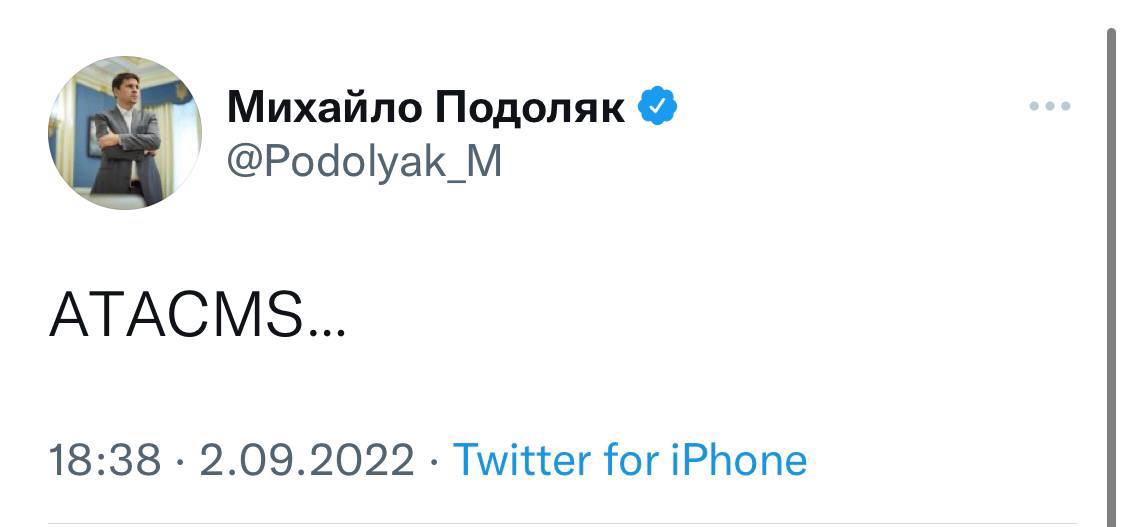Click the vertical scrollbar on the right edge
Screen dimensions: 1125x527
(x=1111, y=270)
